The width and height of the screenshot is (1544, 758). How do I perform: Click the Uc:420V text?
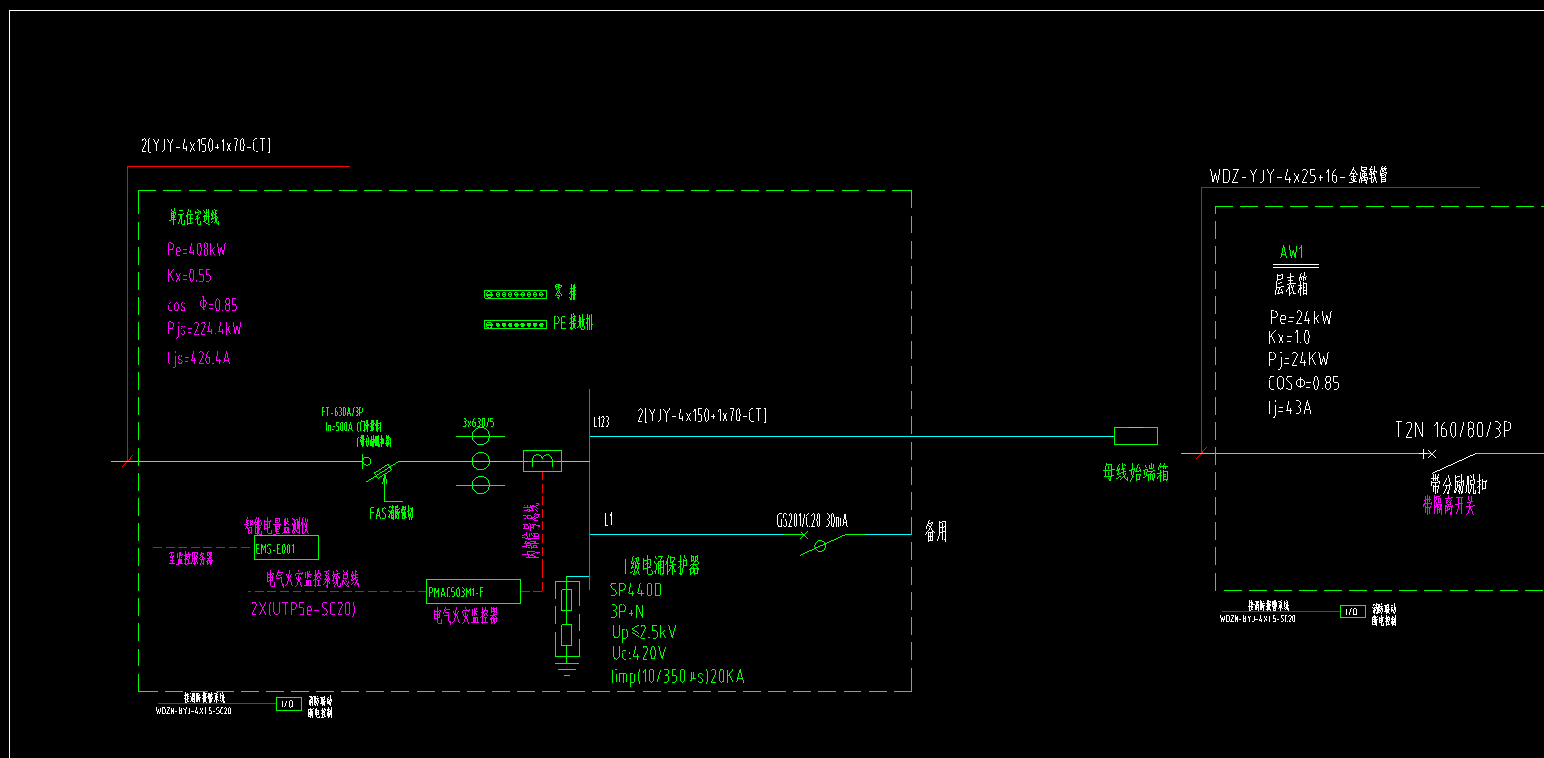click(638, 654)
